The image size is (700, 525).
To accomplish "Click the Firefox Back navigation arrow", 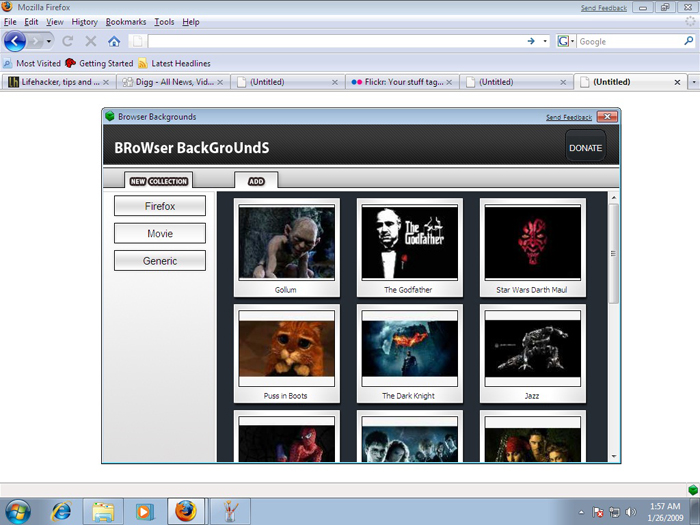I will pyautogui.click(x=14, y=42).
